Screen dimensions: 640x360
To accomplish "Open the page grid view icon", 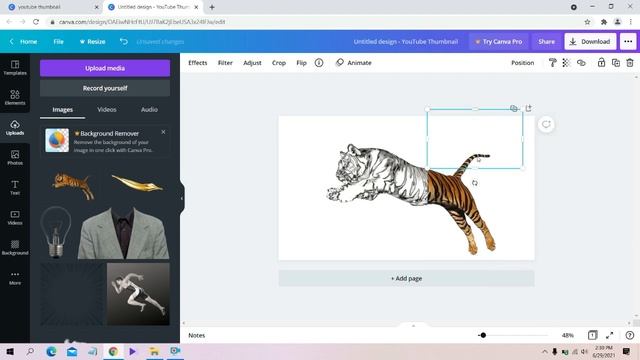I will 592,335.
